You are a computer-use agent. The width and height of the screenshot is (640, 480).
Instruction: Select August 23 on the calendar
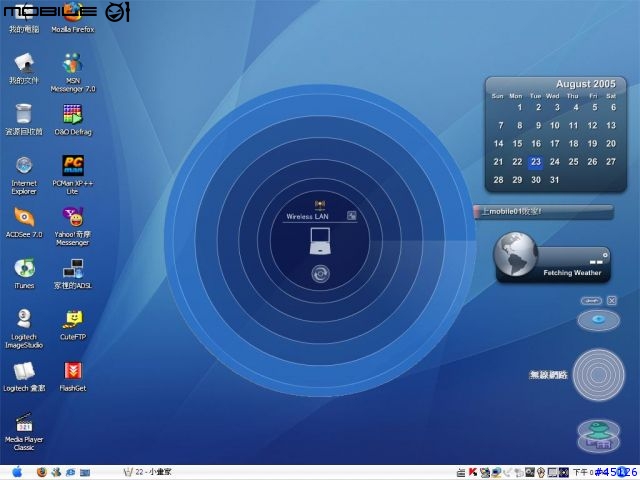click(x=536, y=162)
